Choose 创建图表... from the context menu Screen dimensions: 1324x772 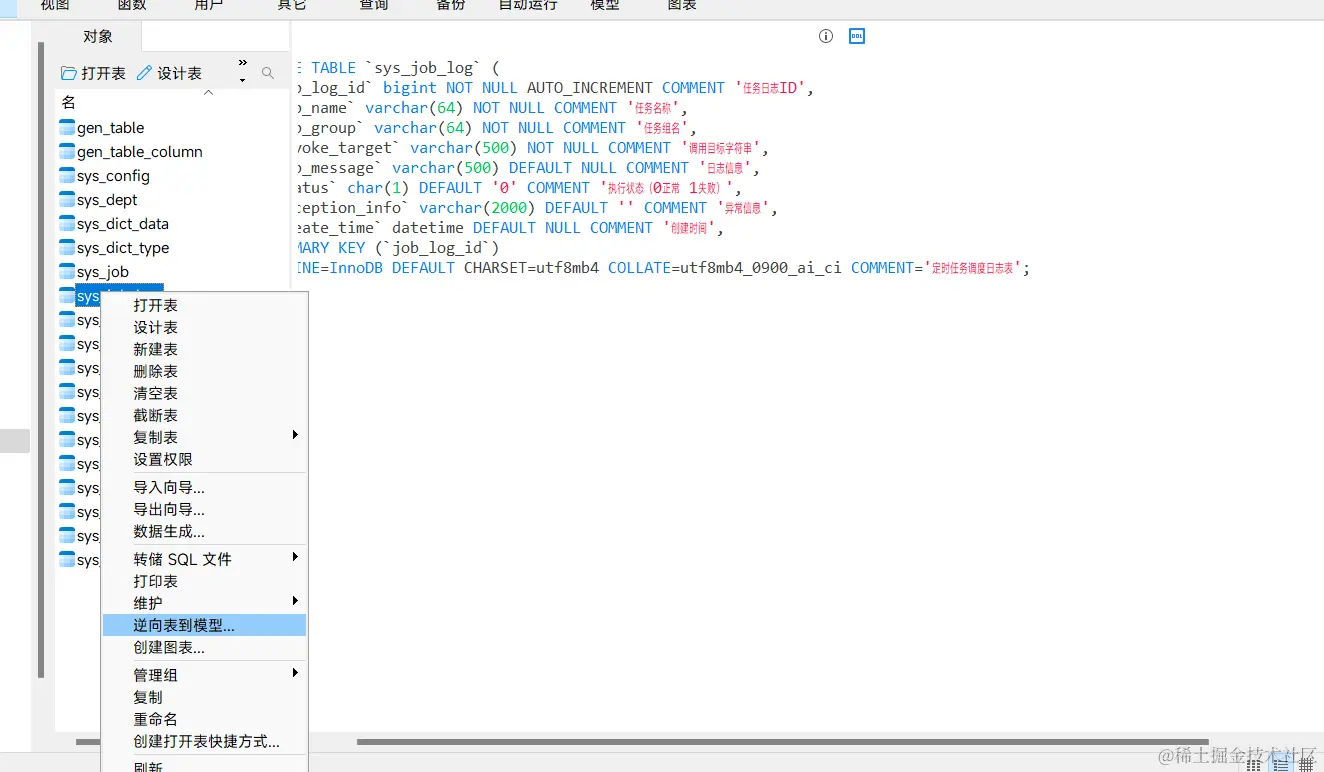(x=205, y=647)
